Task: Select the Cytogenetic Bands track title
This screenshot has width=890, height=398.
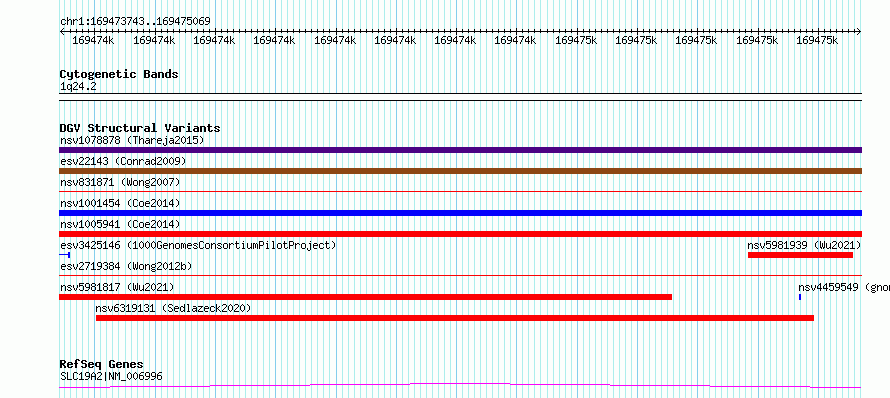Action: point(119,74)
